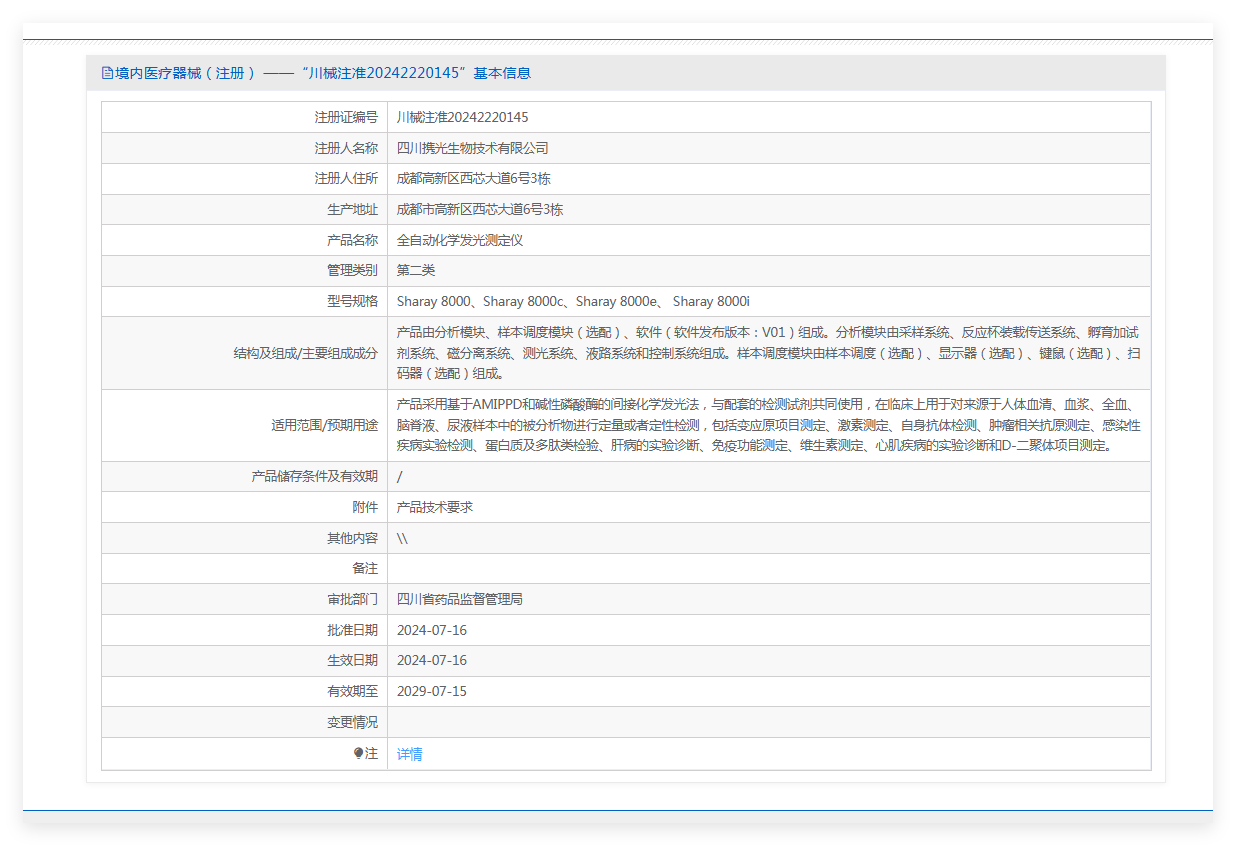Click the 生产地址 label
This screenshot has width=1236, height=846.
[x=353, y=210]
